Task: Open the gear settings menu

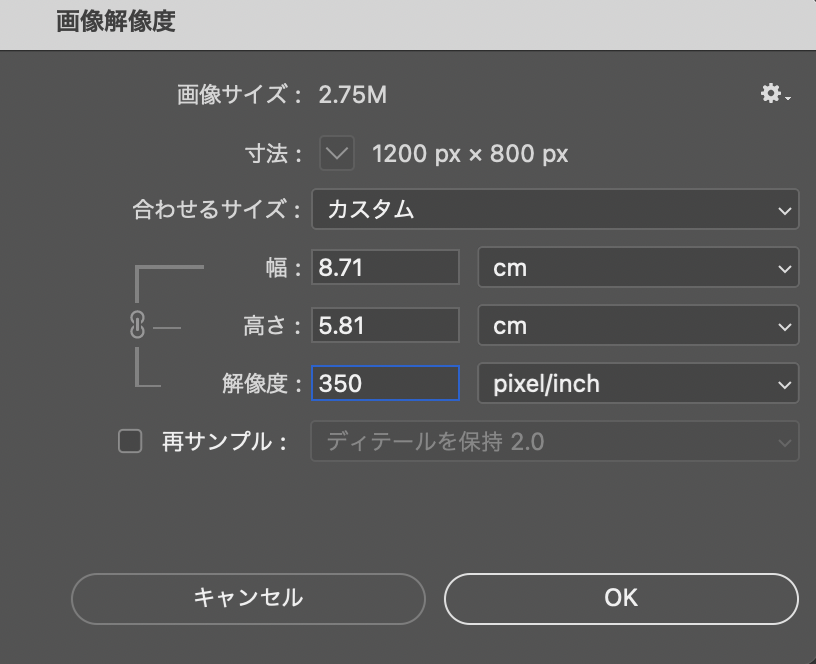Action: pos(775,95)
